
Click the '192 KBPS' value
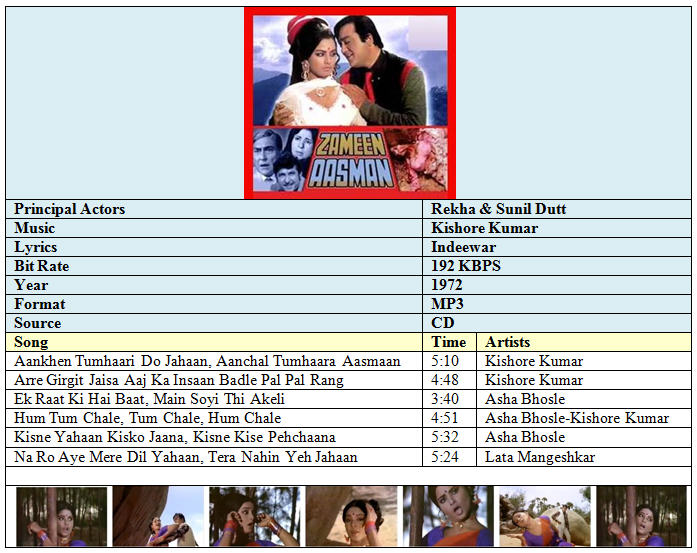click(466, 266)
